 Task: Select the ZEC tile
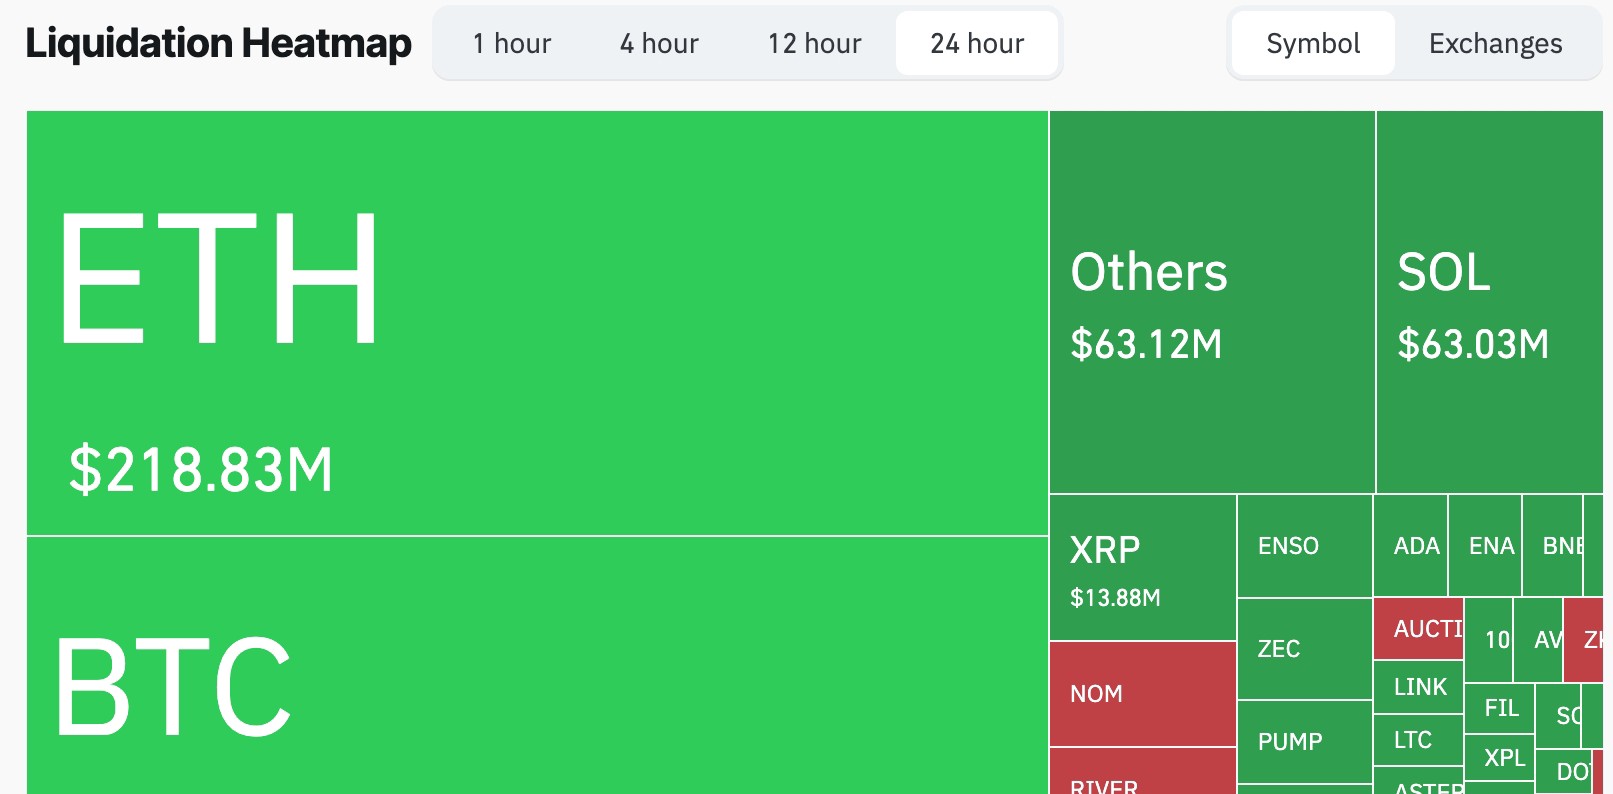point(1303,648)
